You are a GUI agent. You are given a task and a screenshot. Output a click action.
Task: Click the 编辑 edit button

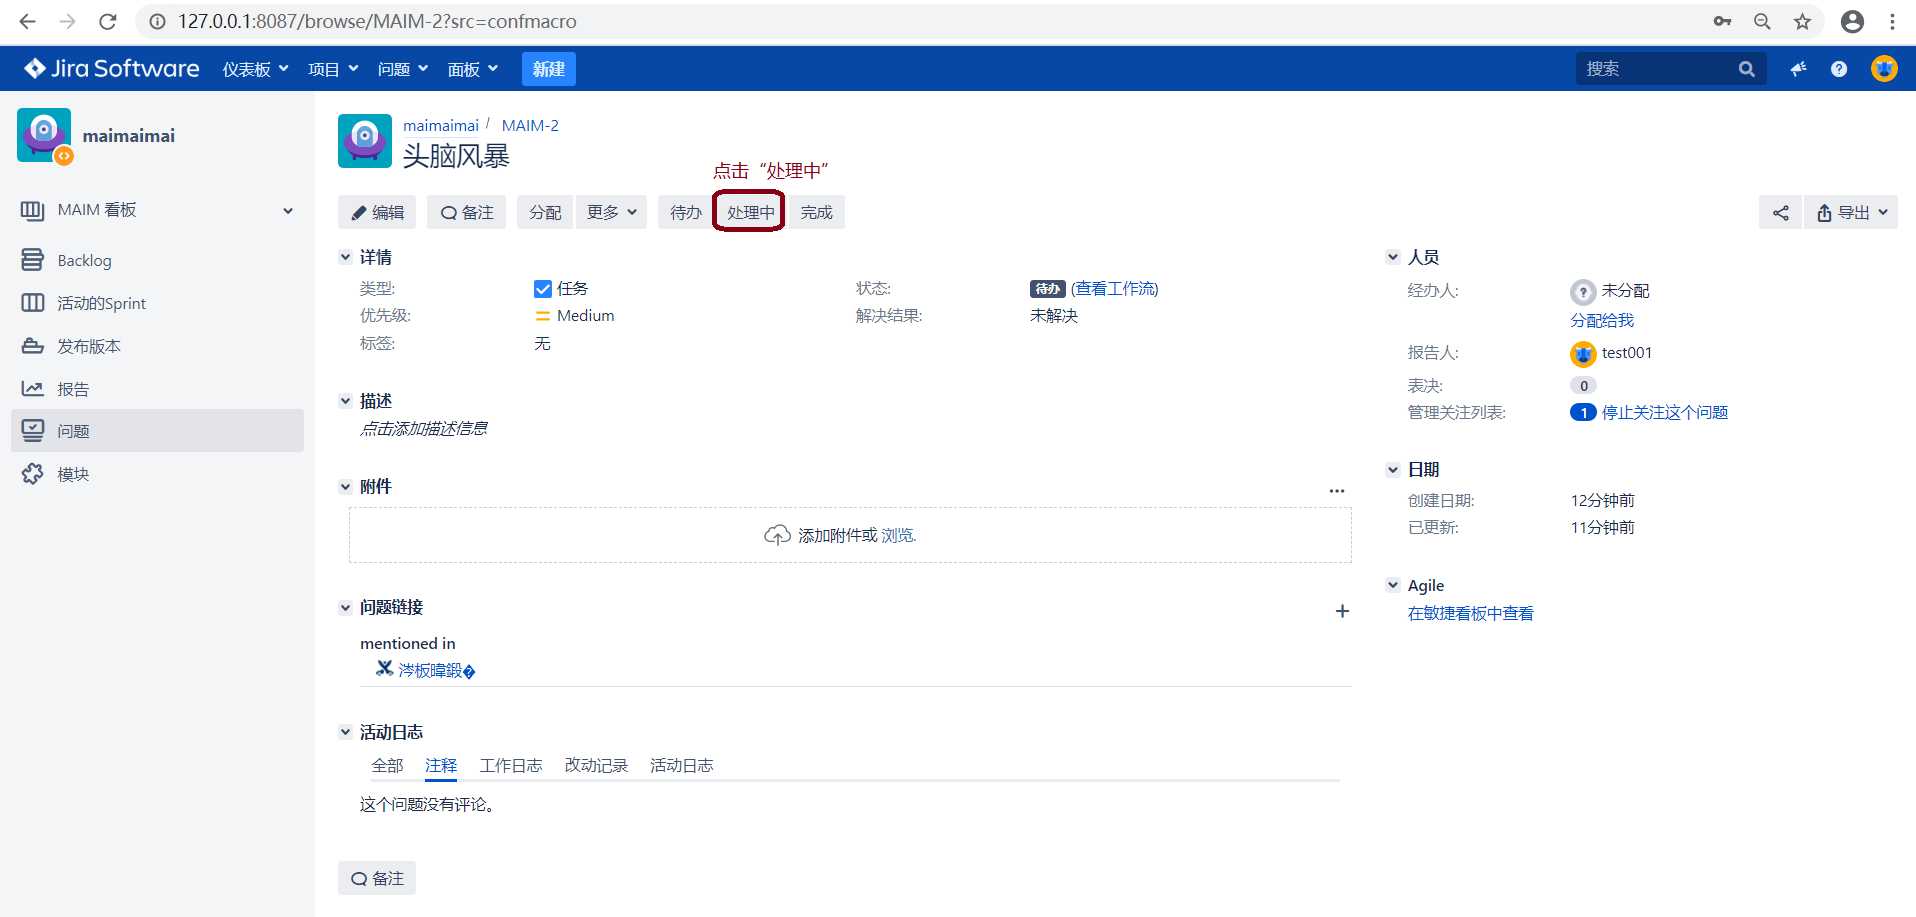coord(377,212)
